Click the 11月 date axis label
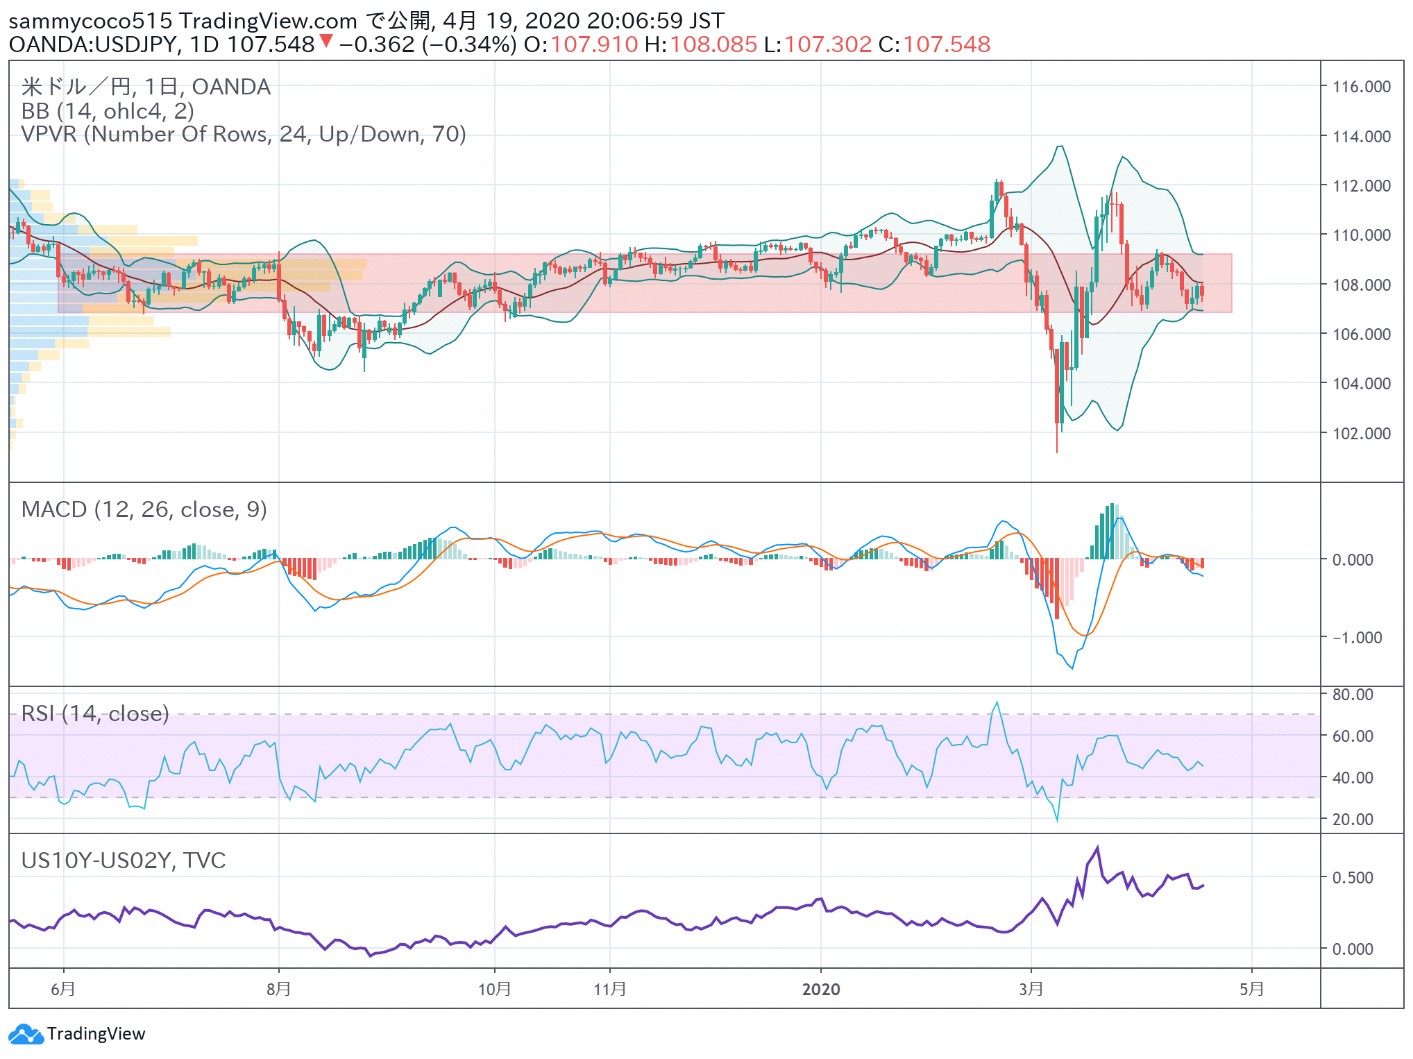Viewport: 1413px width, 1059px height. [x=610, y=989]
